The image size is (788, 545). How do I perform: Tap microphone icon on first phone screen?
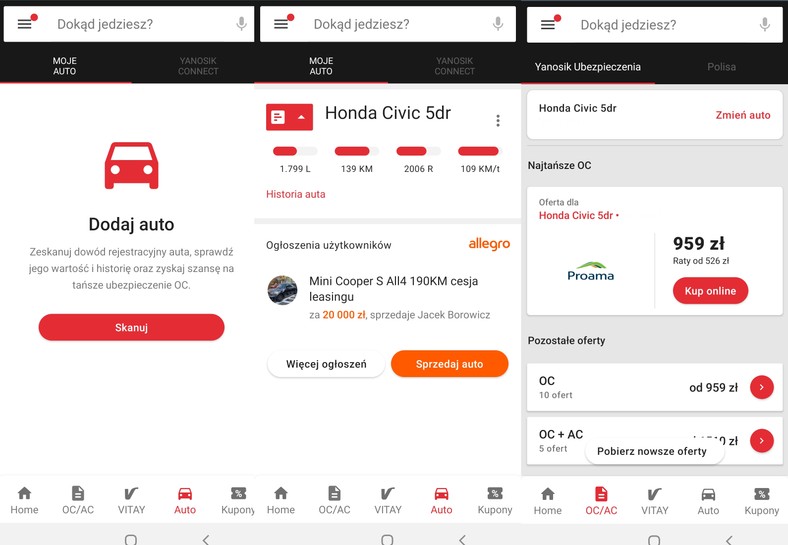(x=241, y=24)
